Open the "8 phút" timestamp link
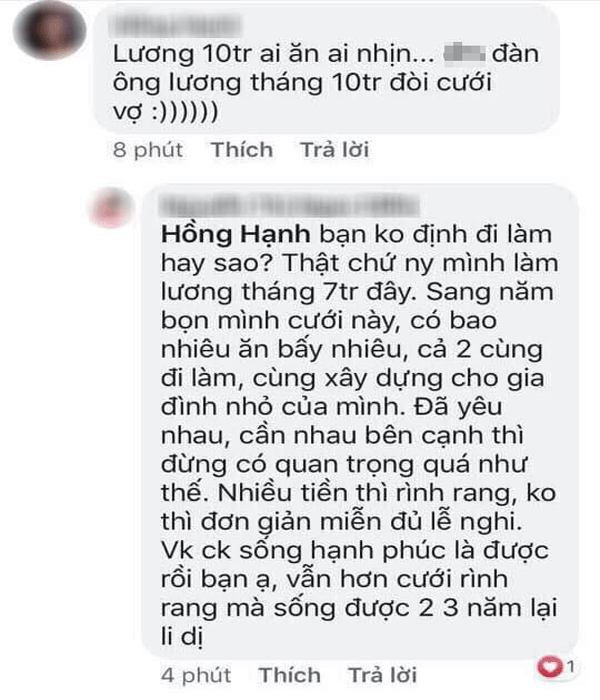 click(x=148, y=150)
